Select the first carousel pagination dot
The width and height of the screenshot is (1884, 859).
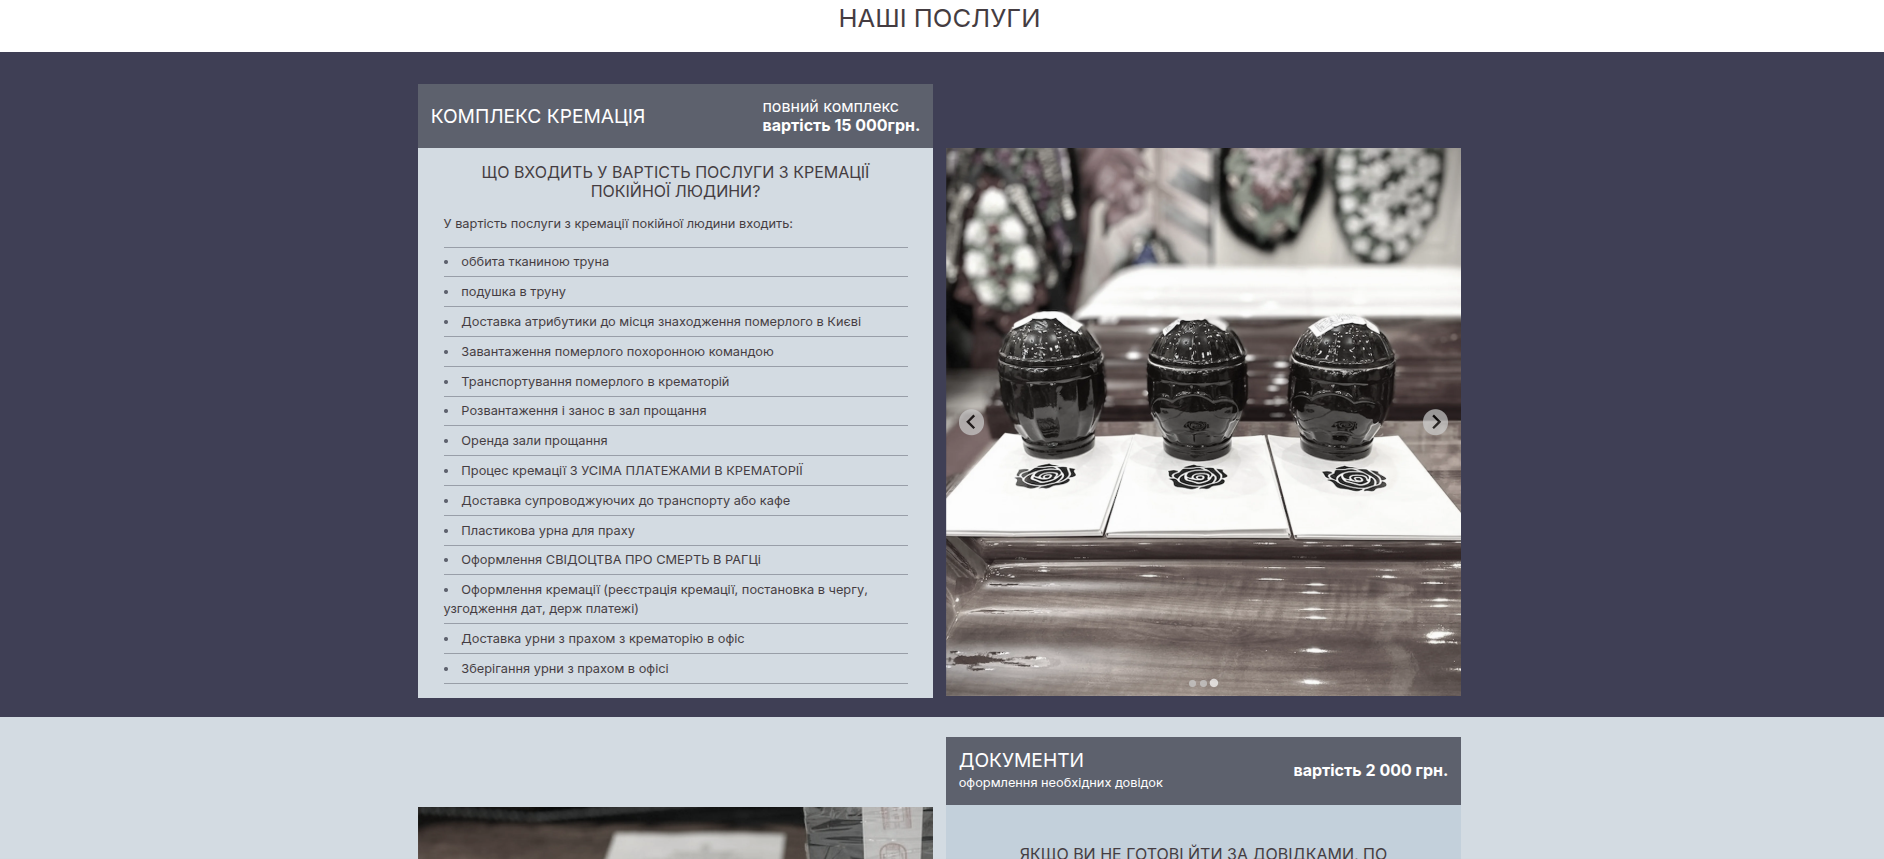pos(1192,683)
